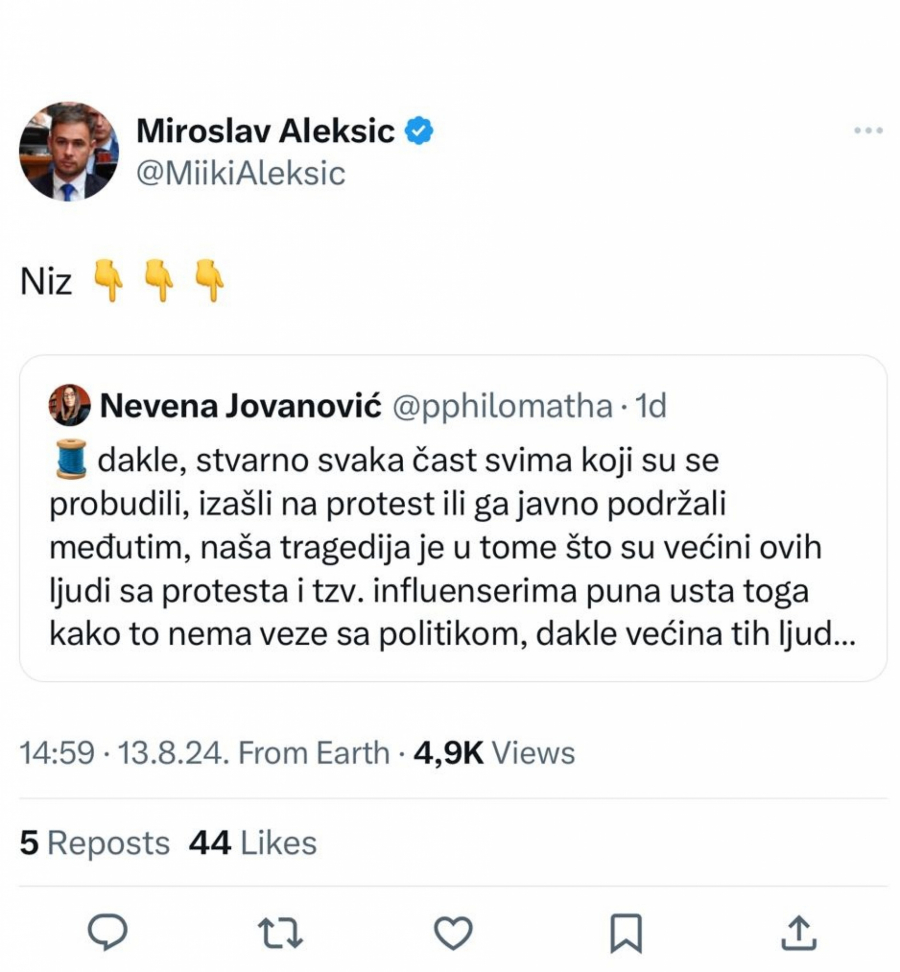Open the share tweet icon
The image size is (900, 972).
pos(797,932)
